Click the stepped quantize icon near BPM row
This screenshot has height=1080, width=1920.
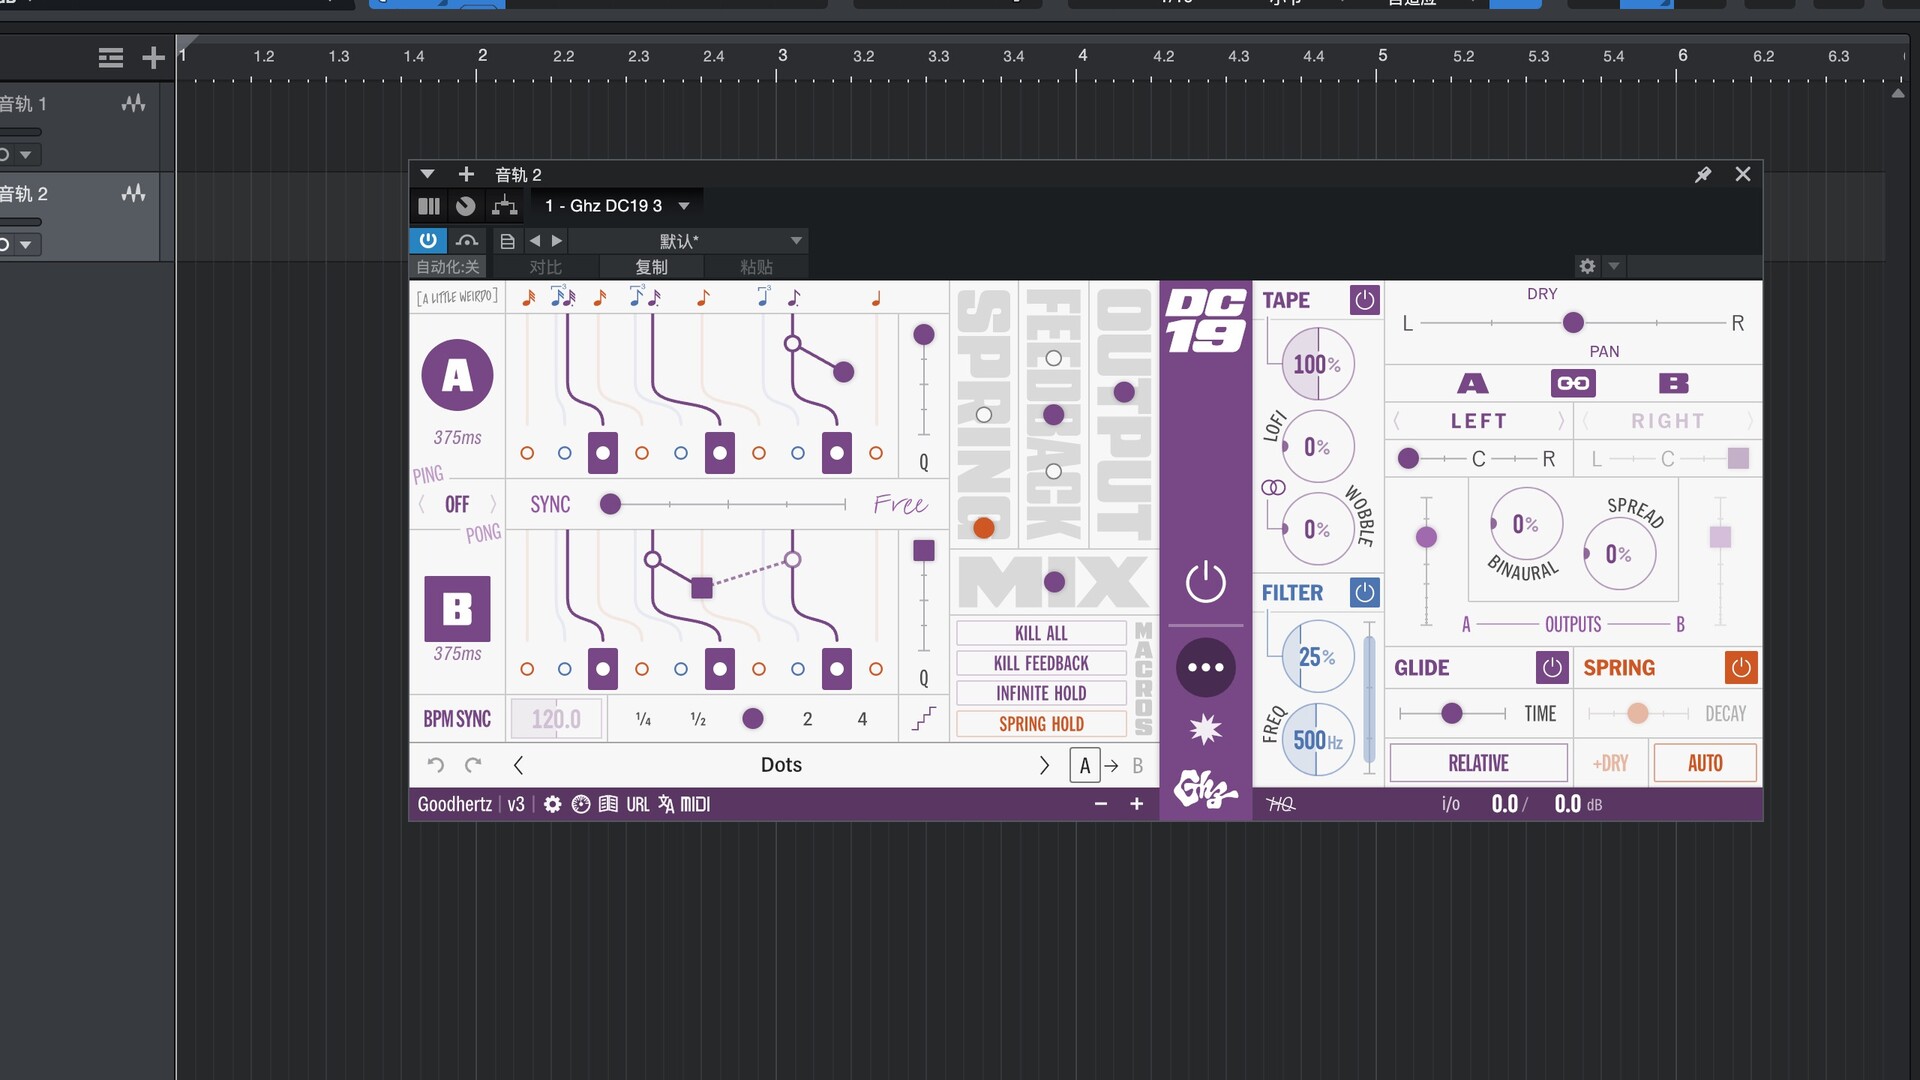[x=924, y=719]
